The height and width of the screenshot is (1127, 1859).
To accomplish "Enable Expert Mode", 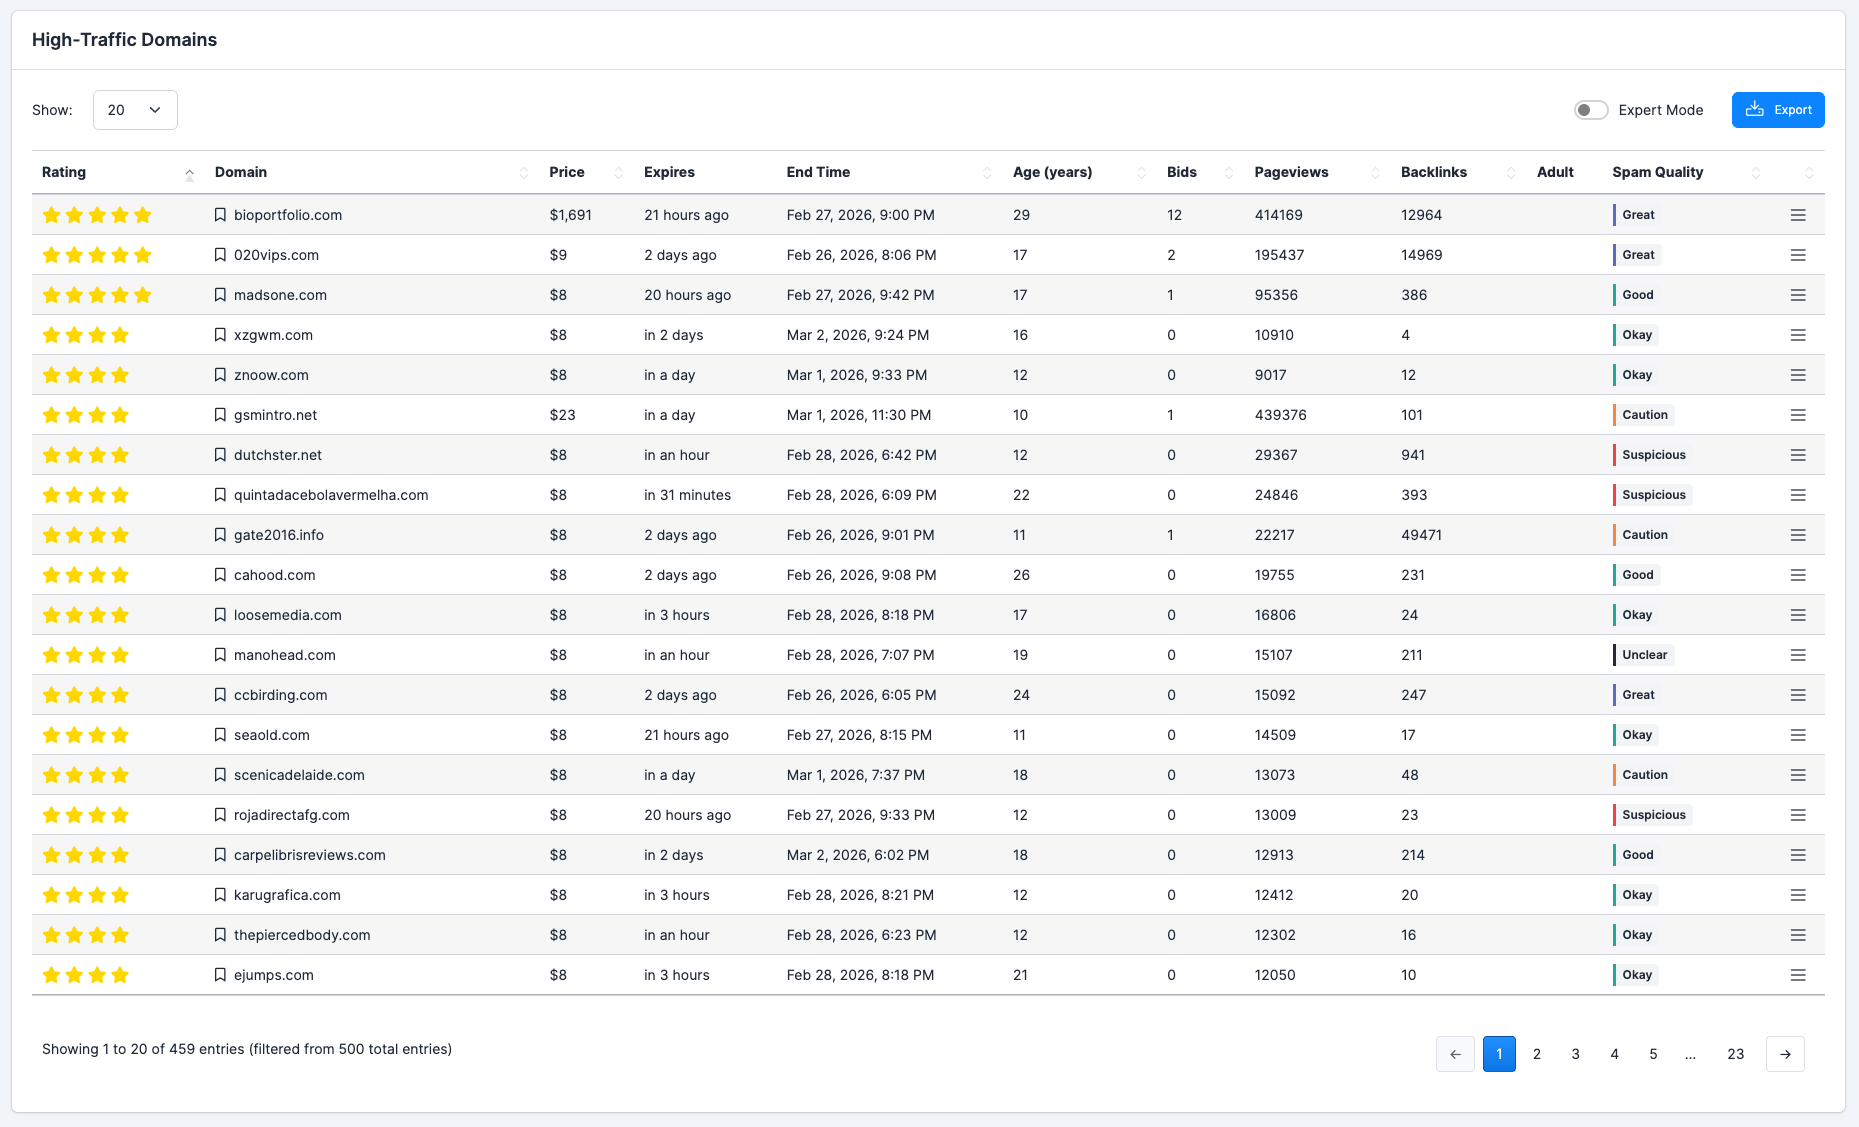I will pos(1590,110).
